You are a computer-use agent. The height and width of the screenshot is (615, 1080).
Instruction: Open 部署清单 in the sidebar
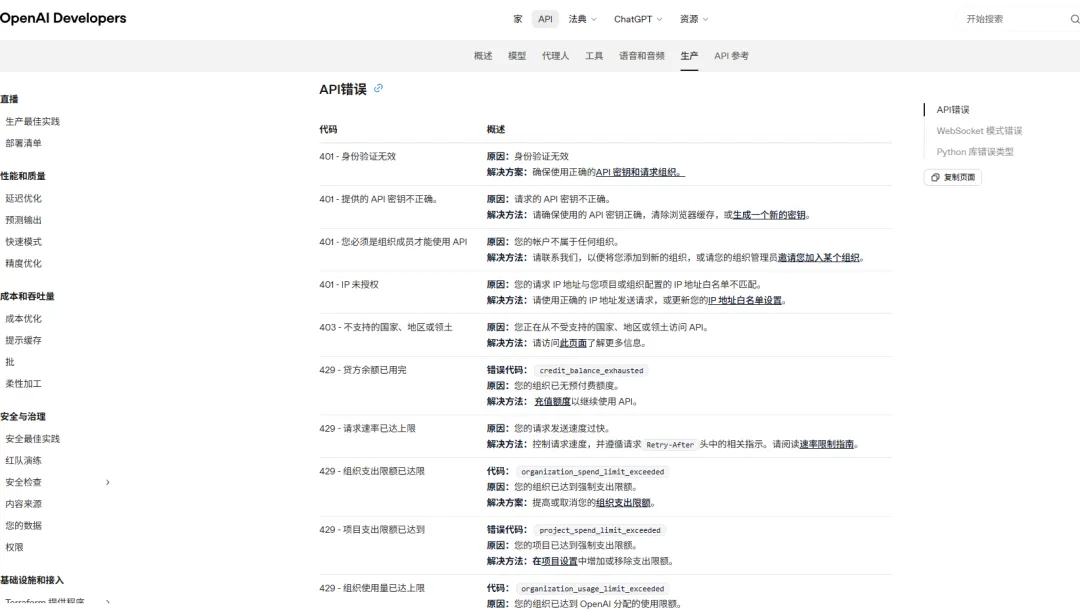tap(23, 143)
